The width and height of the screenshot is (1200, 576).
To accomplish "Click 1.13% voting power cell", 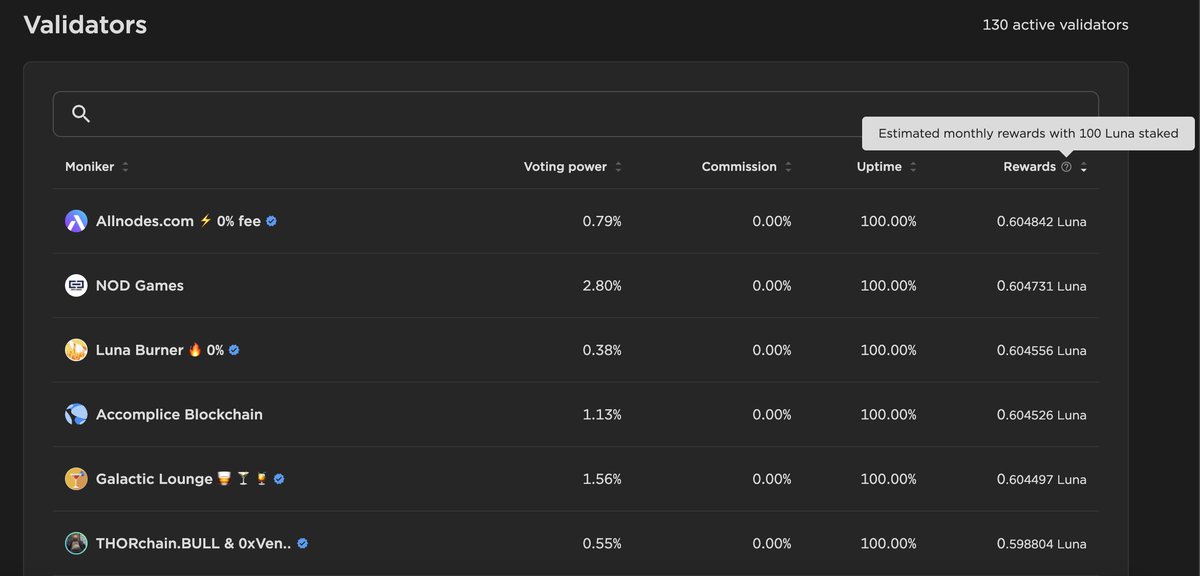I will 602,415.
